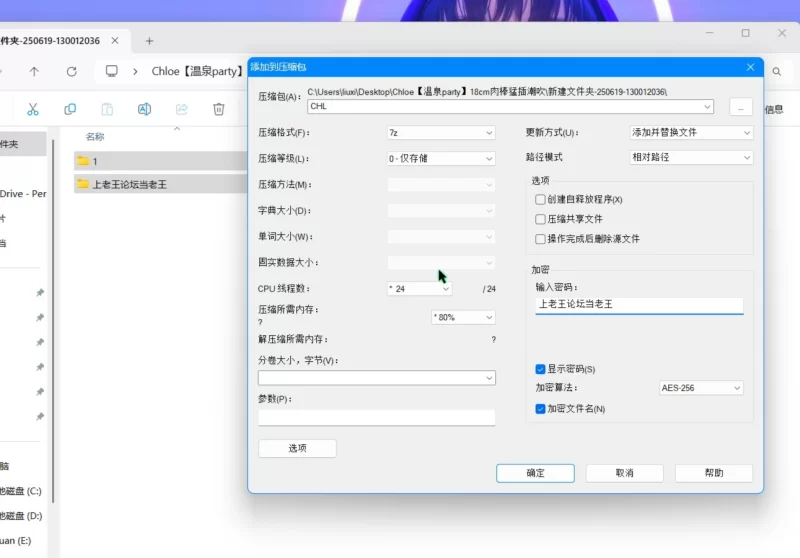Open a new Explorer tab with plus icon
This screenshot has width=800, height=558.
[149, 41]
